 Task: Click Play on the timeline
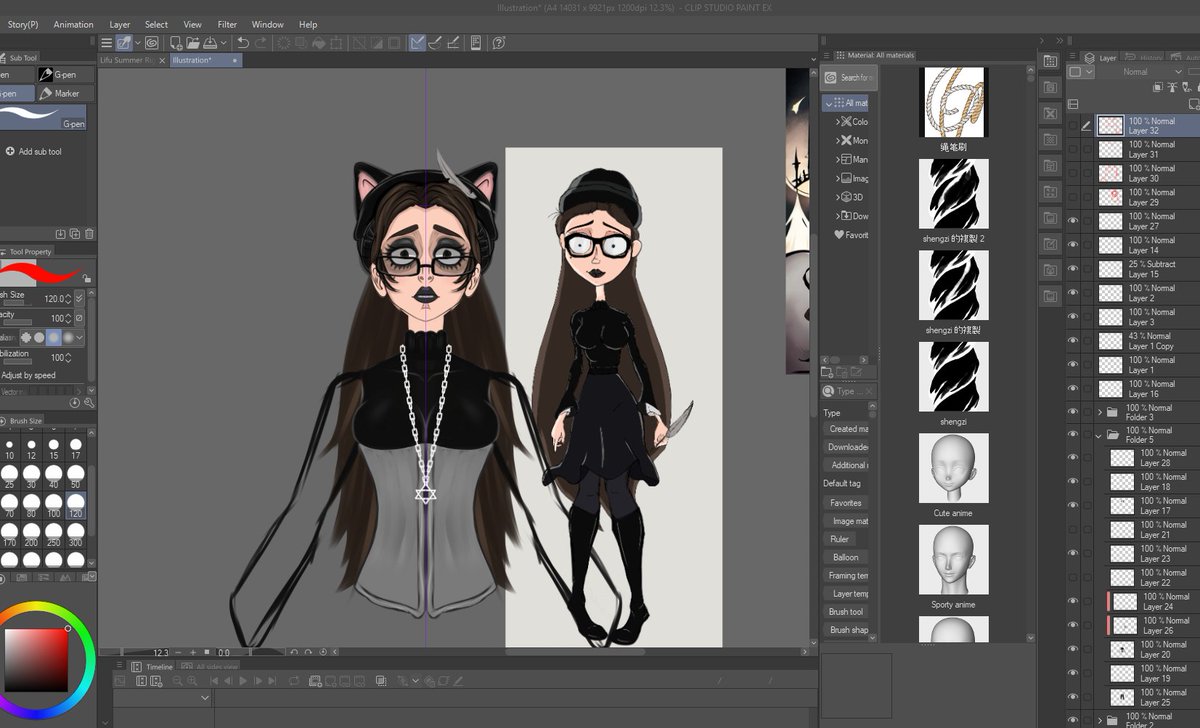242,681
